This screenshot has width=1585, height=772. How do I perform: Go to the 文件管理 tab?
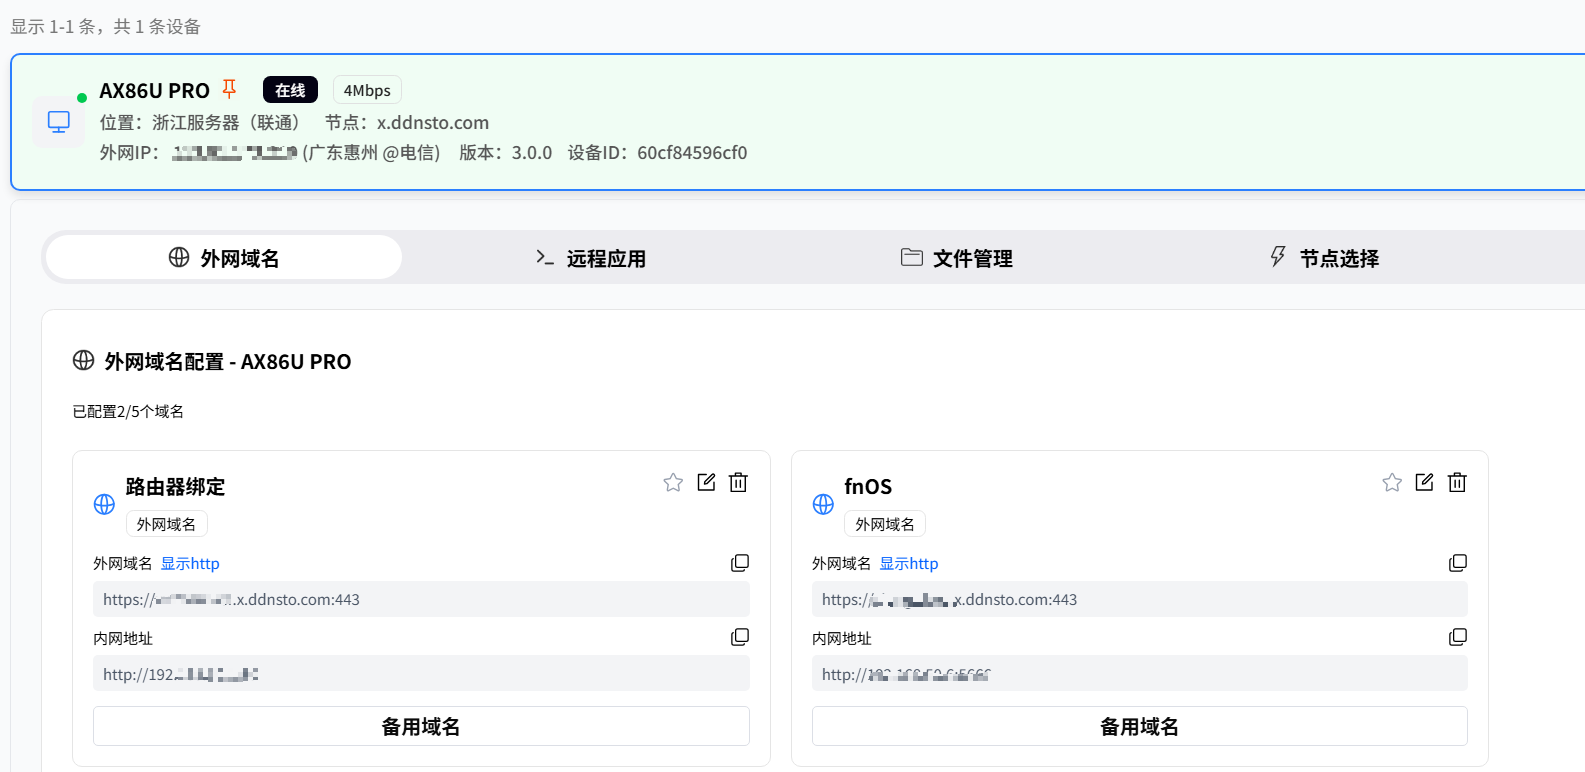point(956,258)
